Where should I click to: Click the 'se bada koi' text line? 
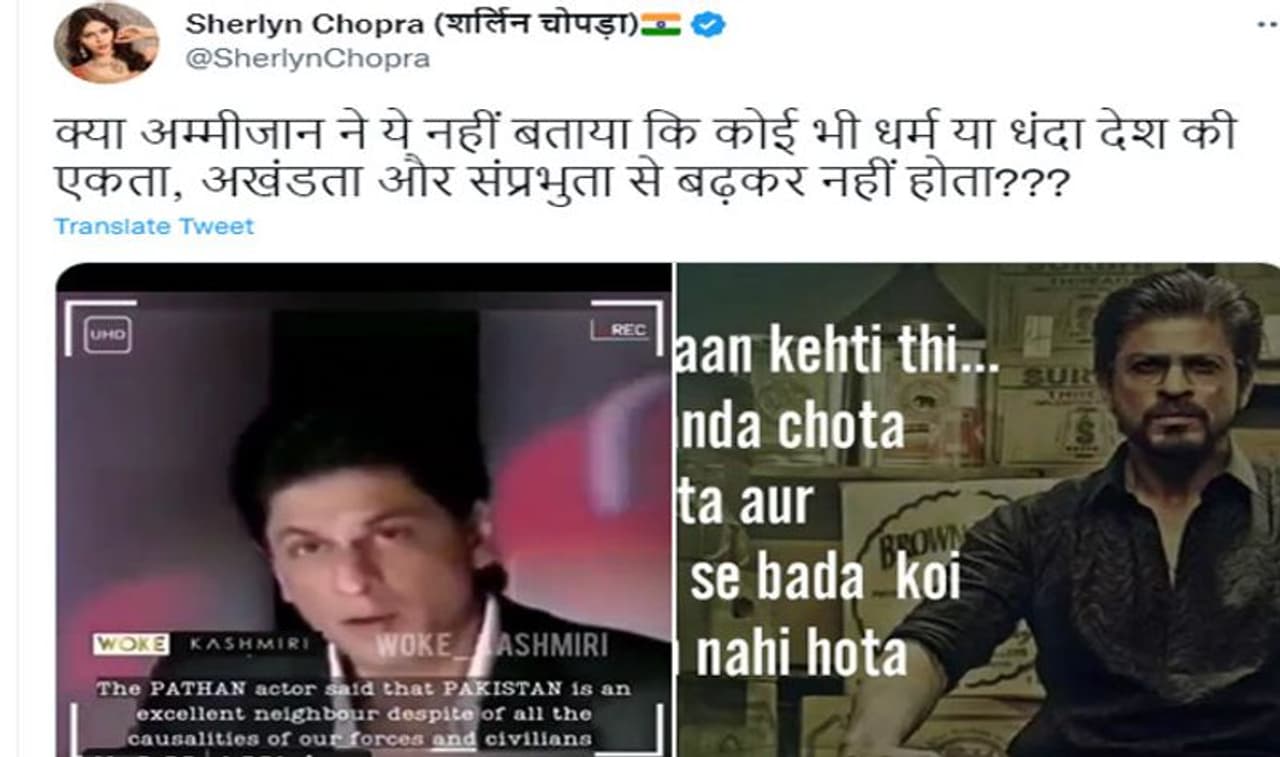(x=825, y=579)
